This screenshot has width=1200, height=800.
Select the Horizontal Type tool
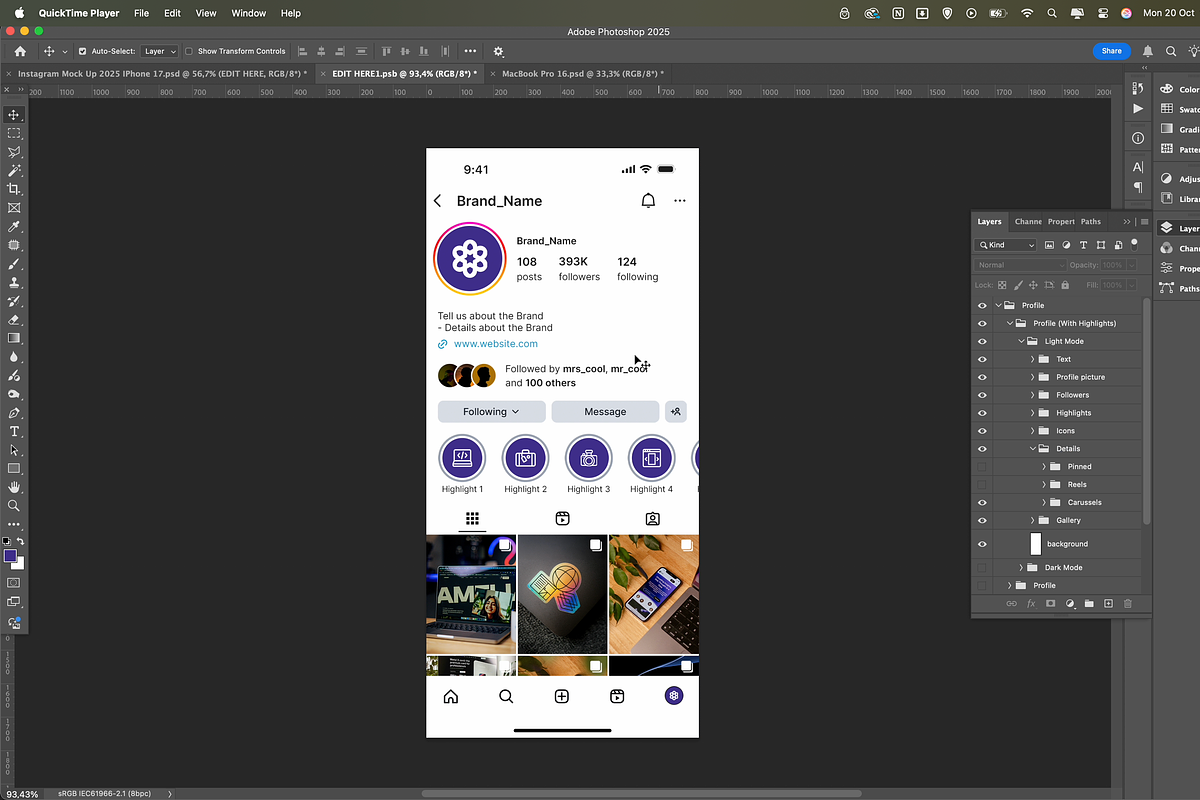tap(14, 432)
